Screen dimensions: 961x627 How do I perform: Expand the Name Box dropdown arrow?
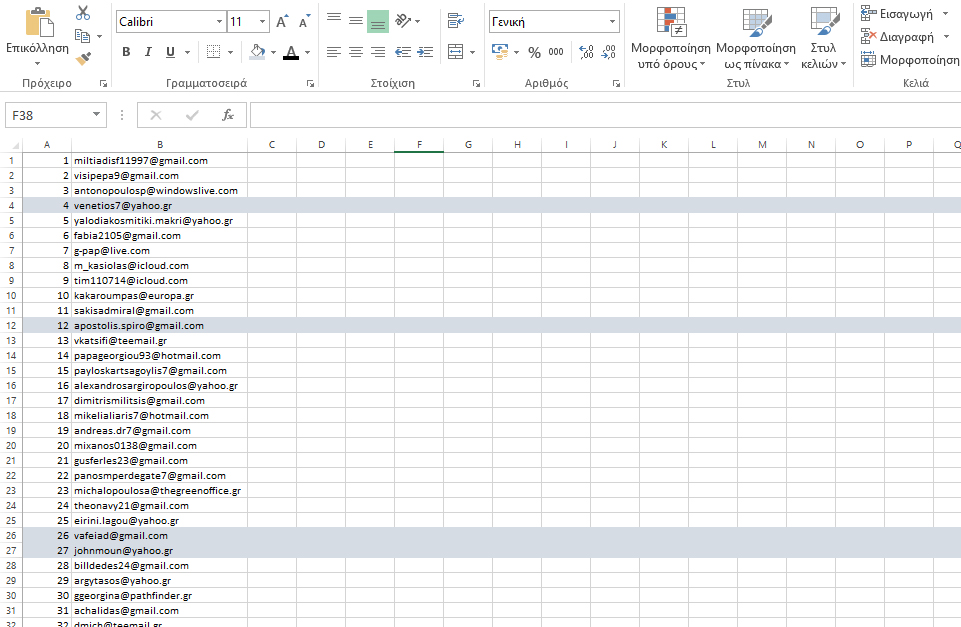tap(96, 115)
